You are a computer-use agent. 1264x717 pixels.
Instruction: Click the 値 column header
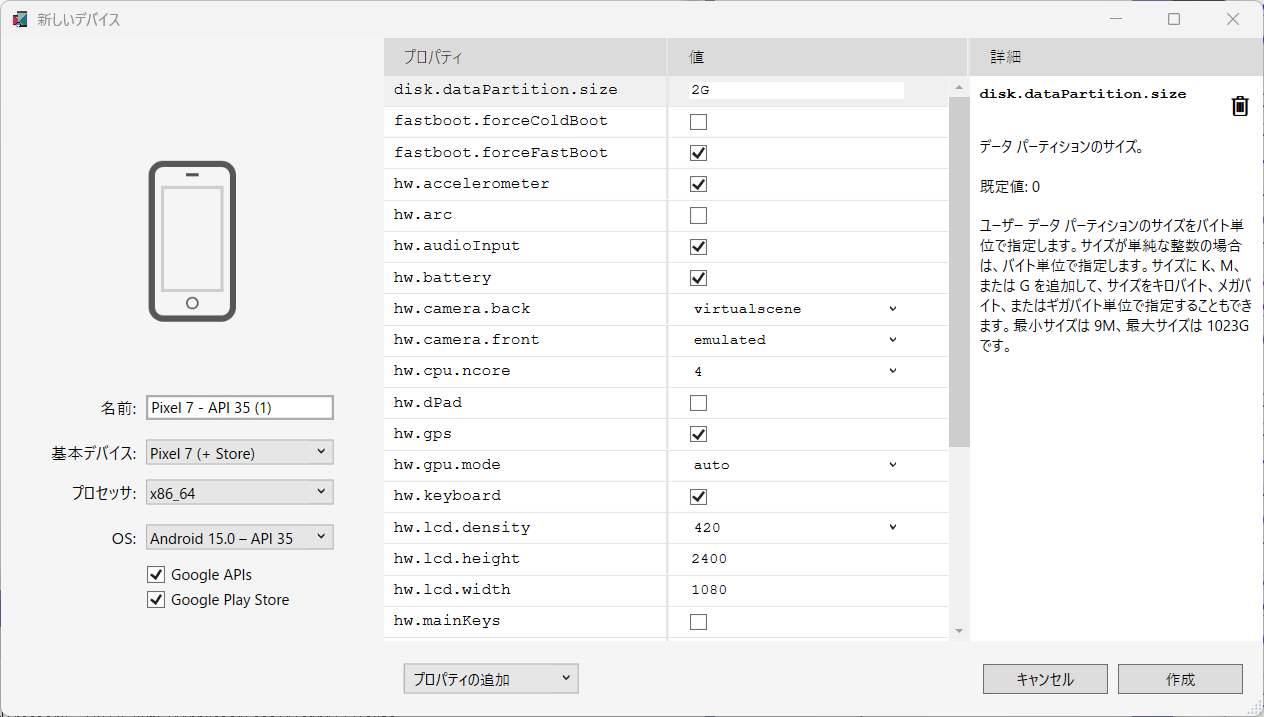816,57
